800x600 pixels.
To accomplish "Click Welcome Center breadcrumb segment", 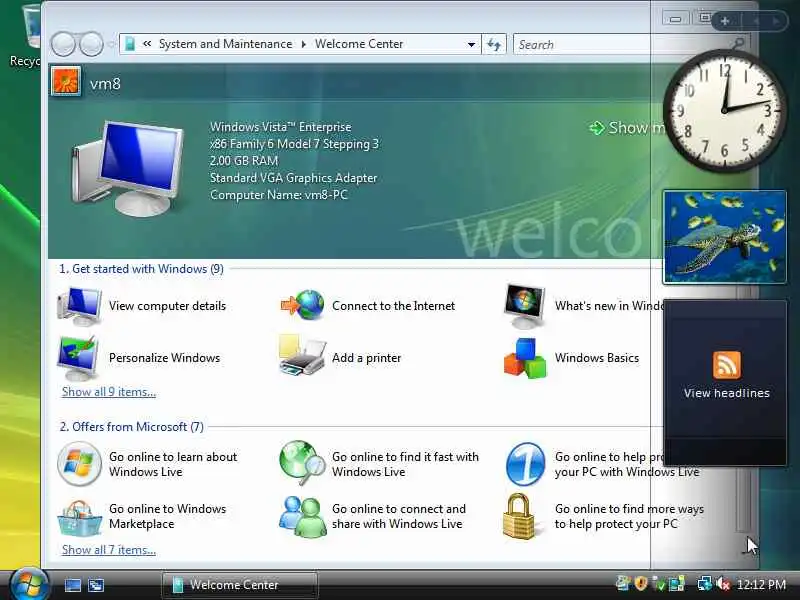I will pyautogui.click(x=359, y=44).
